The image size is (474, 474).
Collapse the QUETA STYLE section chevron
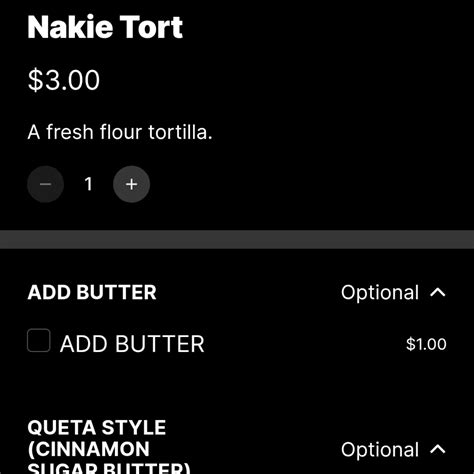438,449
